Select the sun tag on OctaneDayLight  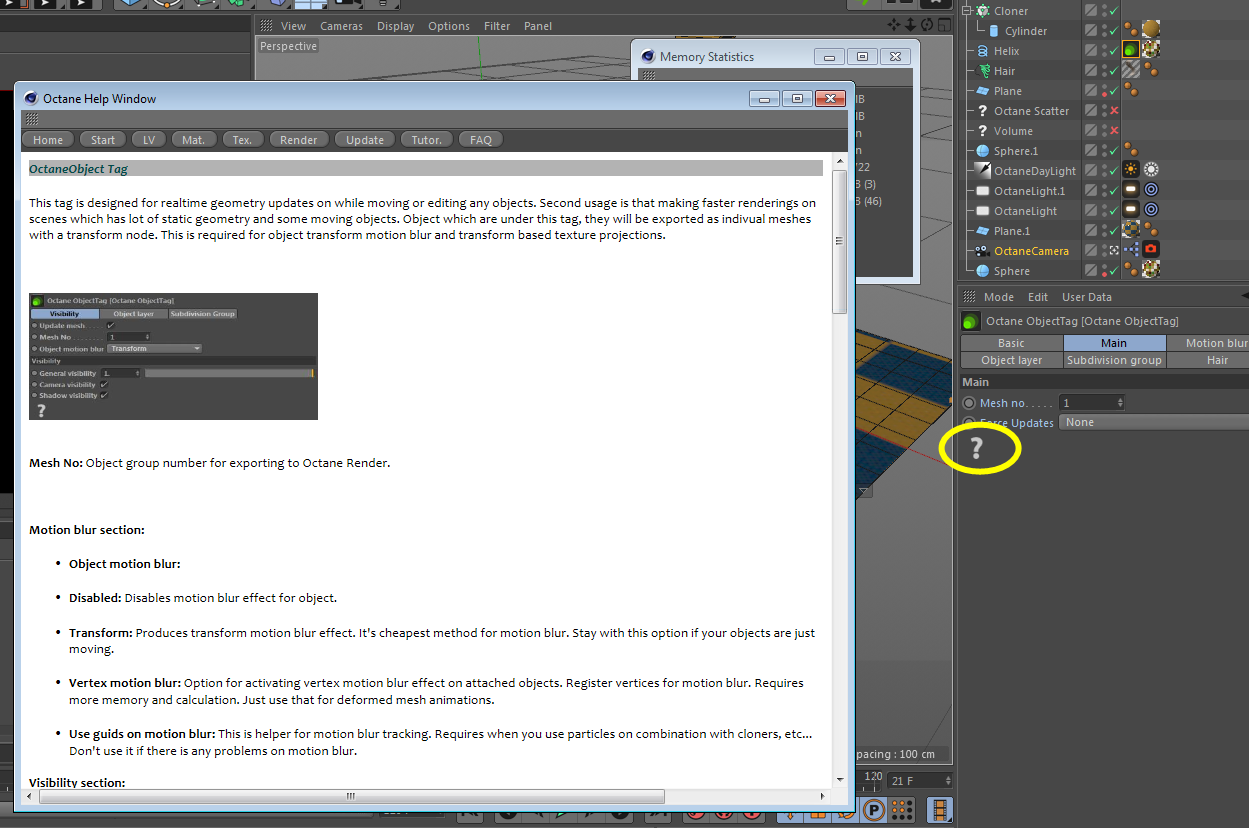click(1131, 170)
